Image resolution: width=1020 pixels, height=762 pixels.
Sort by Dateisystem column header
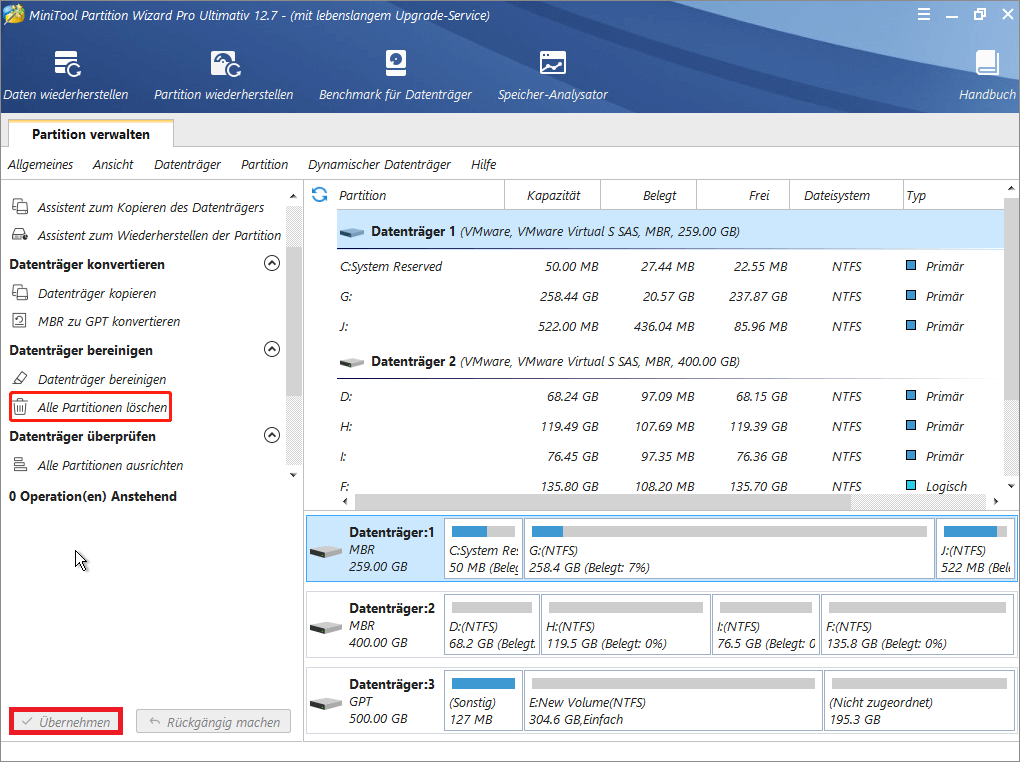click(x=846, y=195)
